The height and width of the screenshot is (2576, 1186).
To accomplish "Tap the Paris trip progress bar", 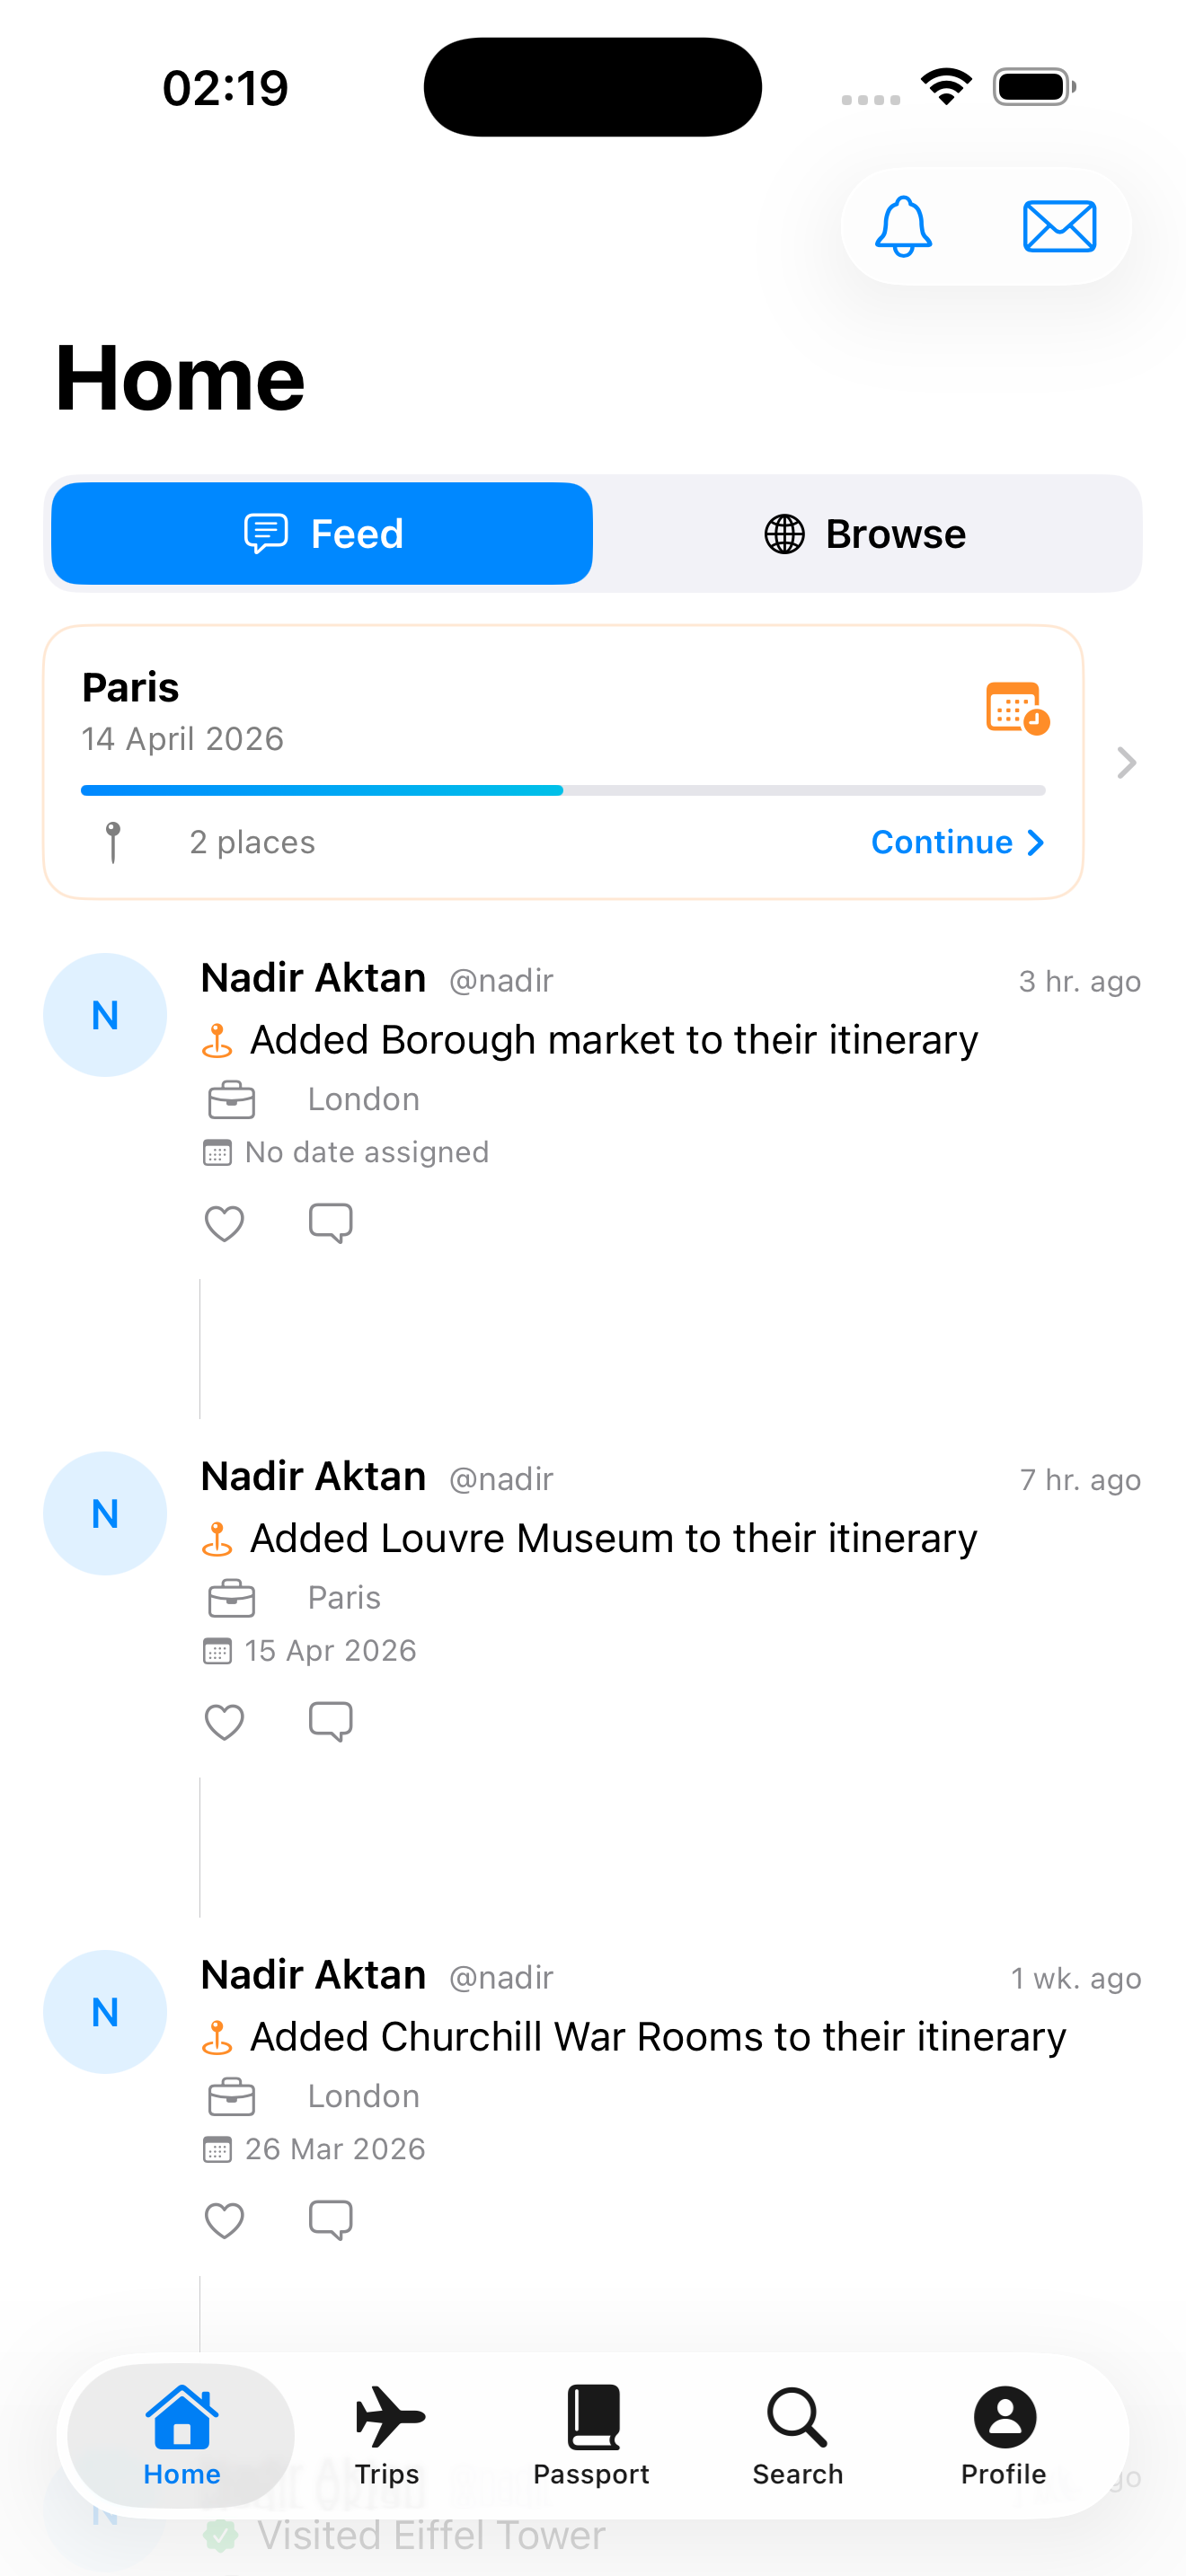I will click(562, 790).
